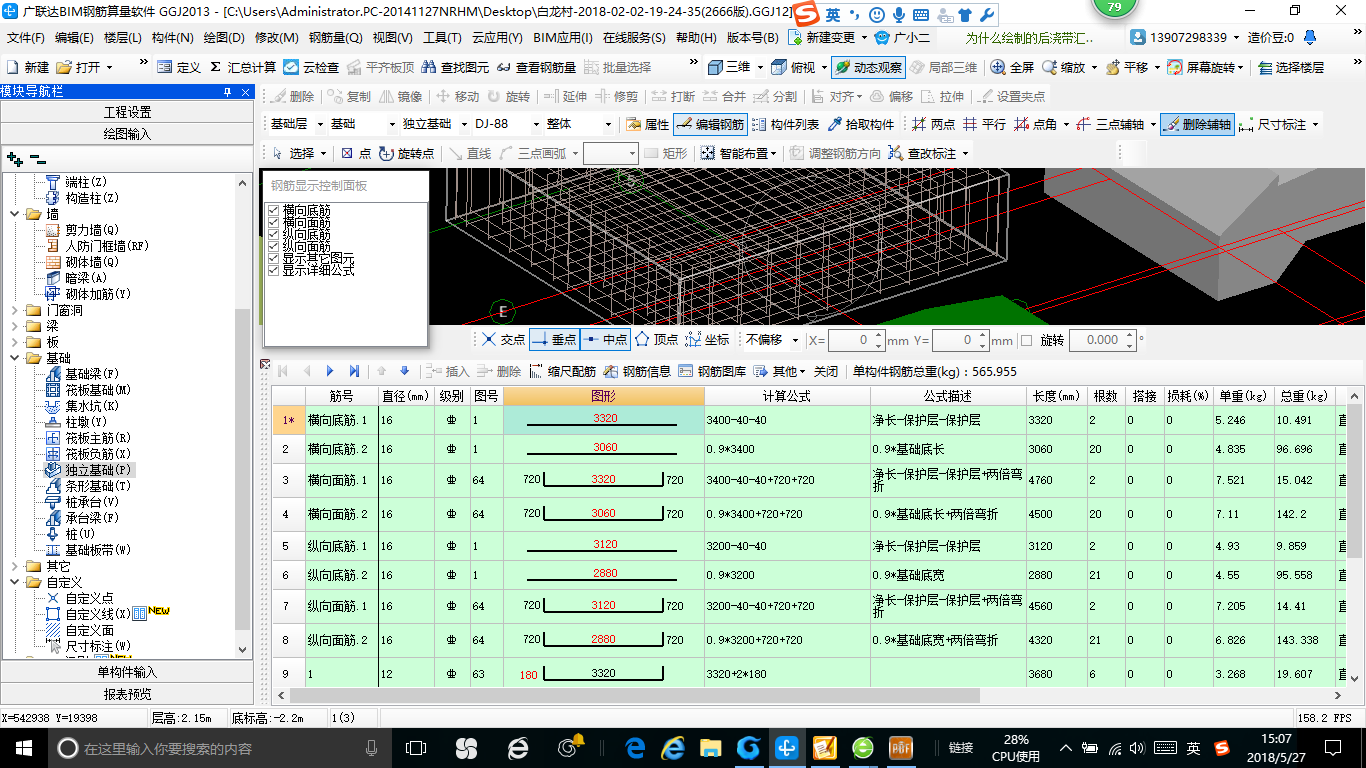
Task: Click 钢筋信息 rebar info button
Action: point(637,371)
